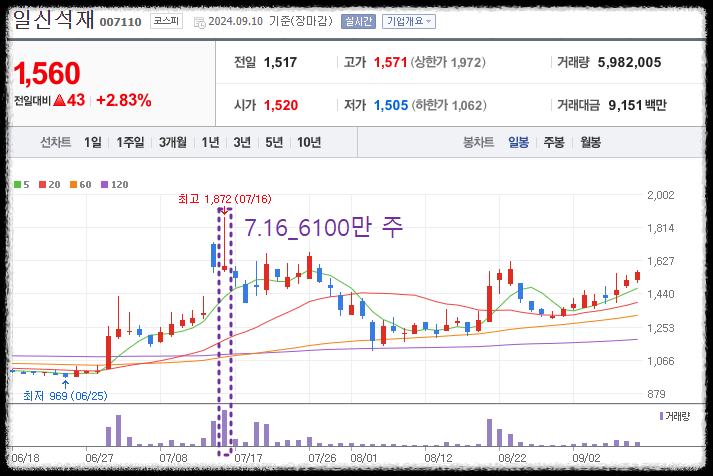This screenshot has width=713, height=476.
Task: Click the 거래대금 value 9,151 백만
Action: point(638,105)
